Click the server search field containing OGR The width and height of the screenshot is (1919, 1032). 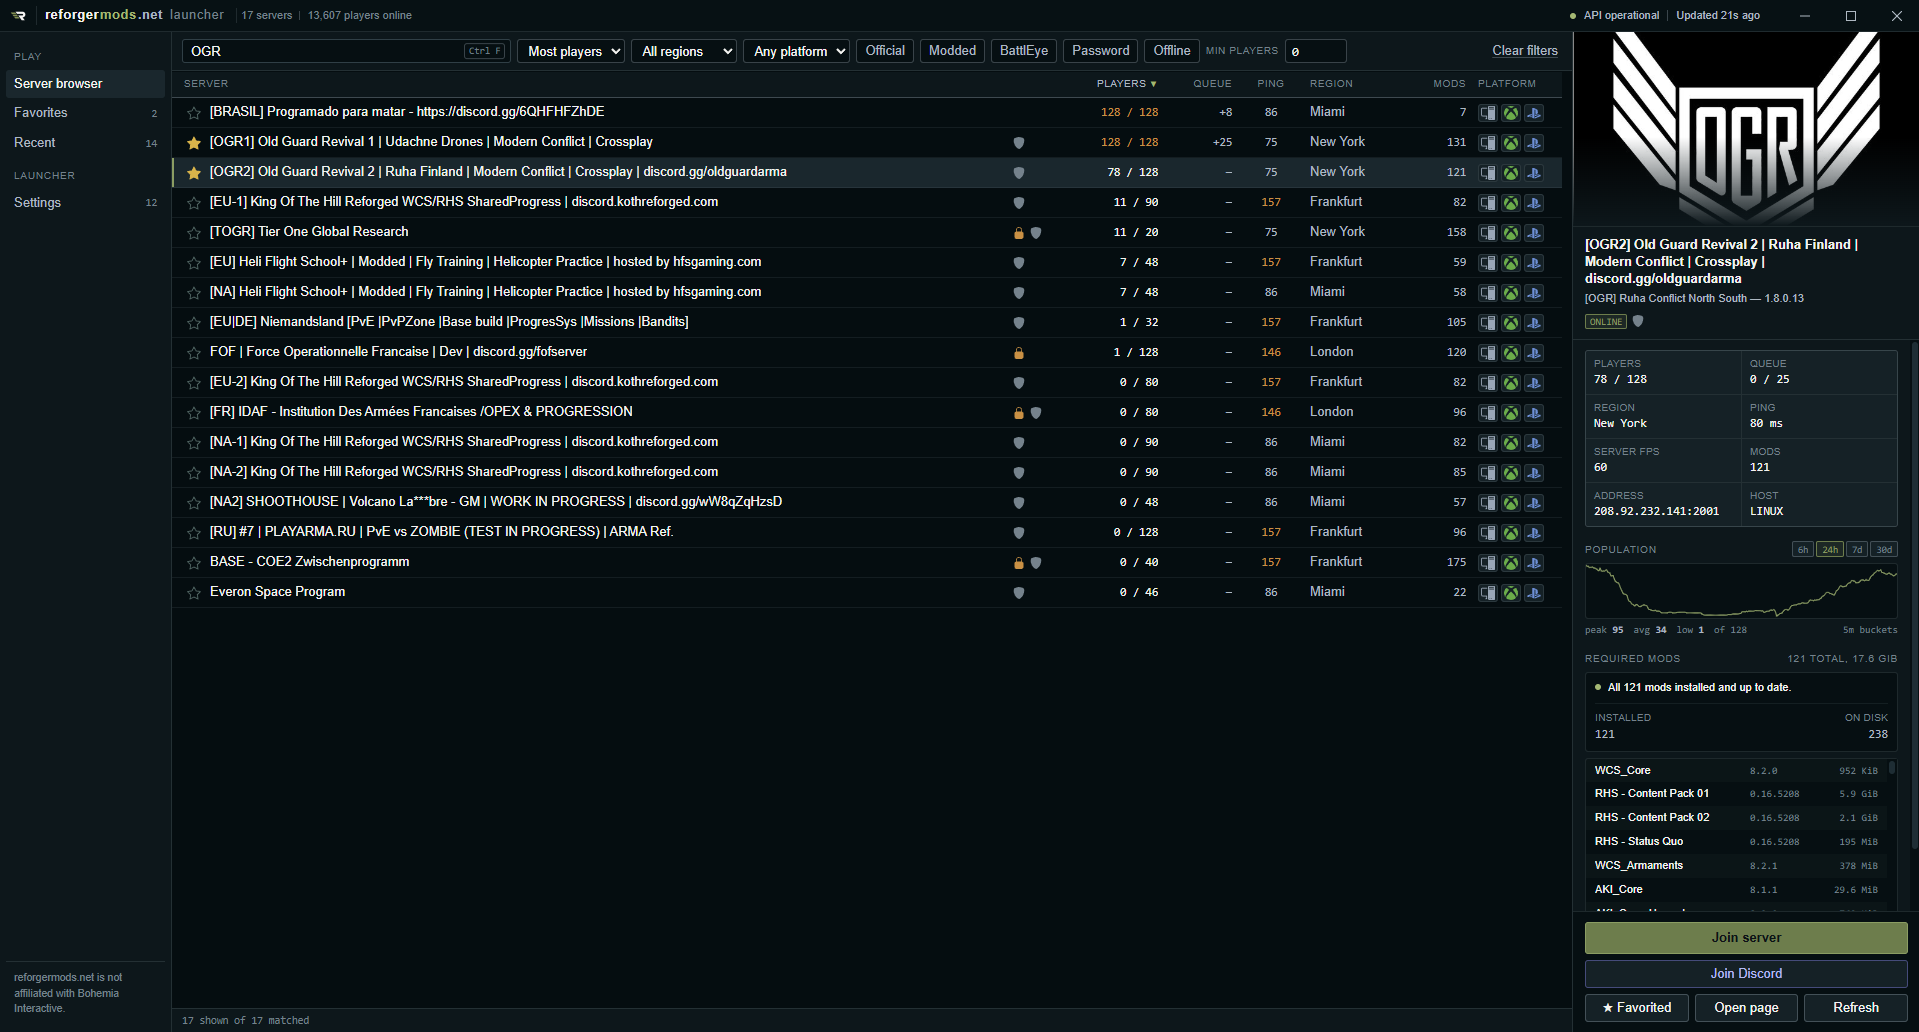click(x=346, y=51)
